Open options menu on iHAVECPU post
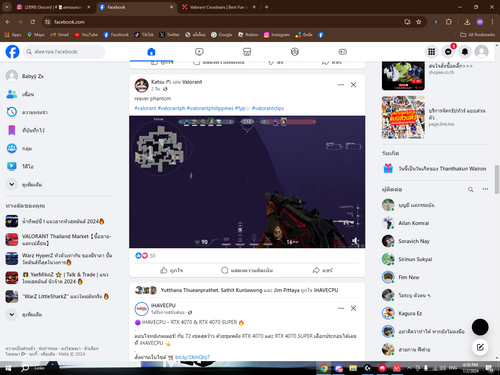This screenshot has width=500, height=375. [341, 308]
